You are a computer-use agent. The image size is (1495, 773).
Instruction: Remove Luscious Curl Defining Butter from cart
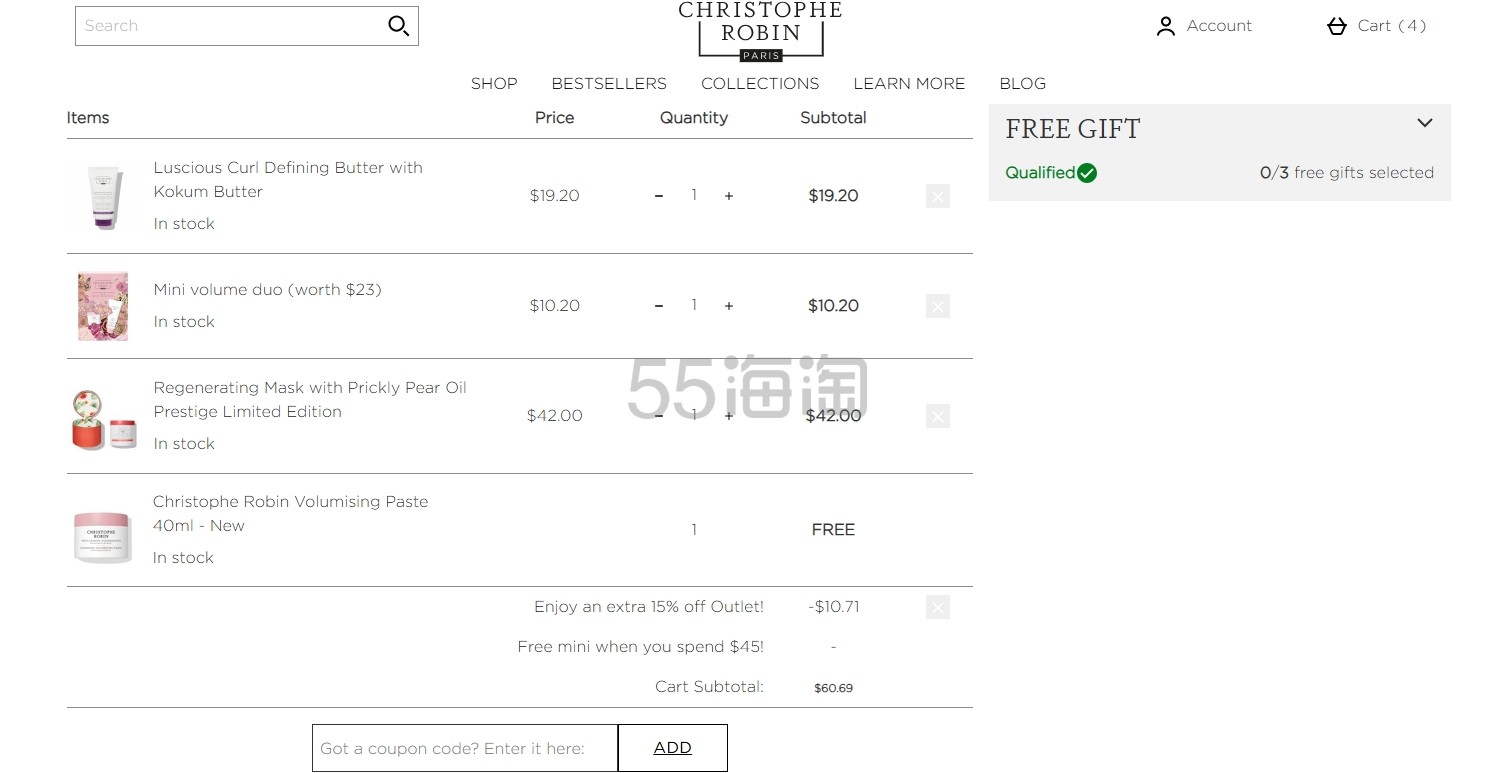coord(937,196)
